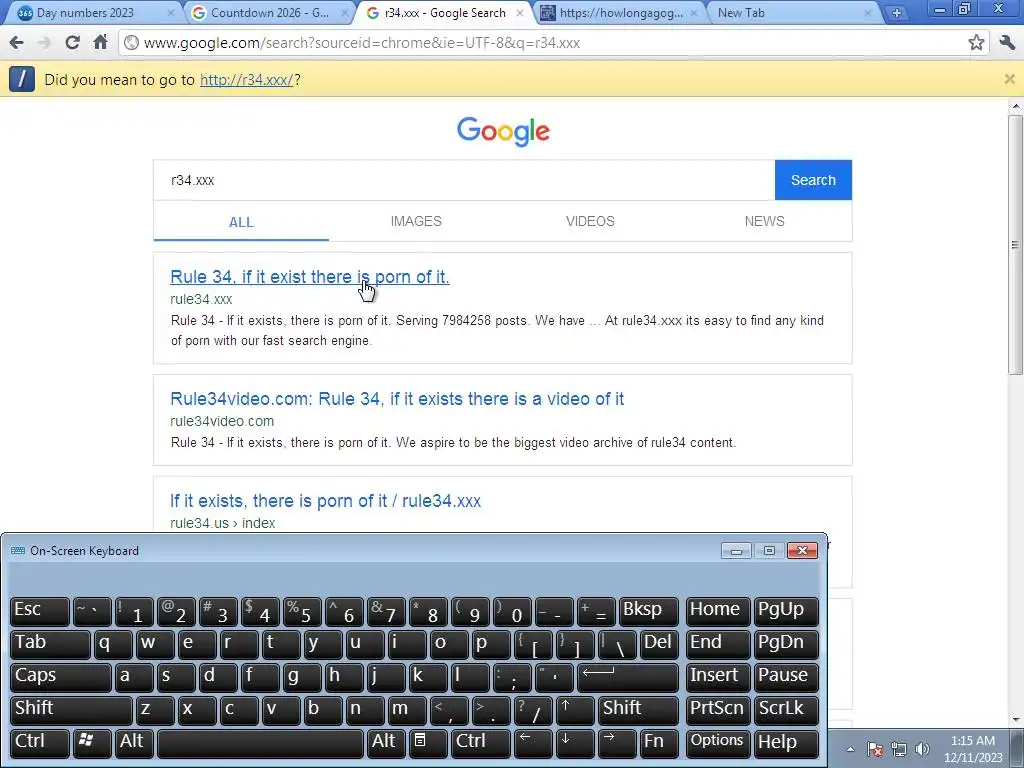Click the scrollbar up arrow

click(1015, 106)
